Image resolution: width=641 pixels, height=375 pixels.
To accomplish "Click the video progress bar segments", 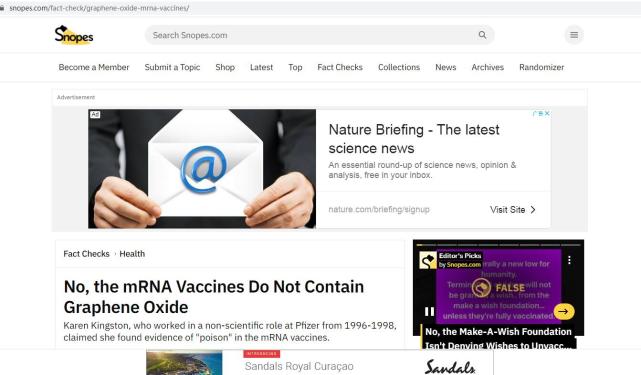I will tap(498, 245).
